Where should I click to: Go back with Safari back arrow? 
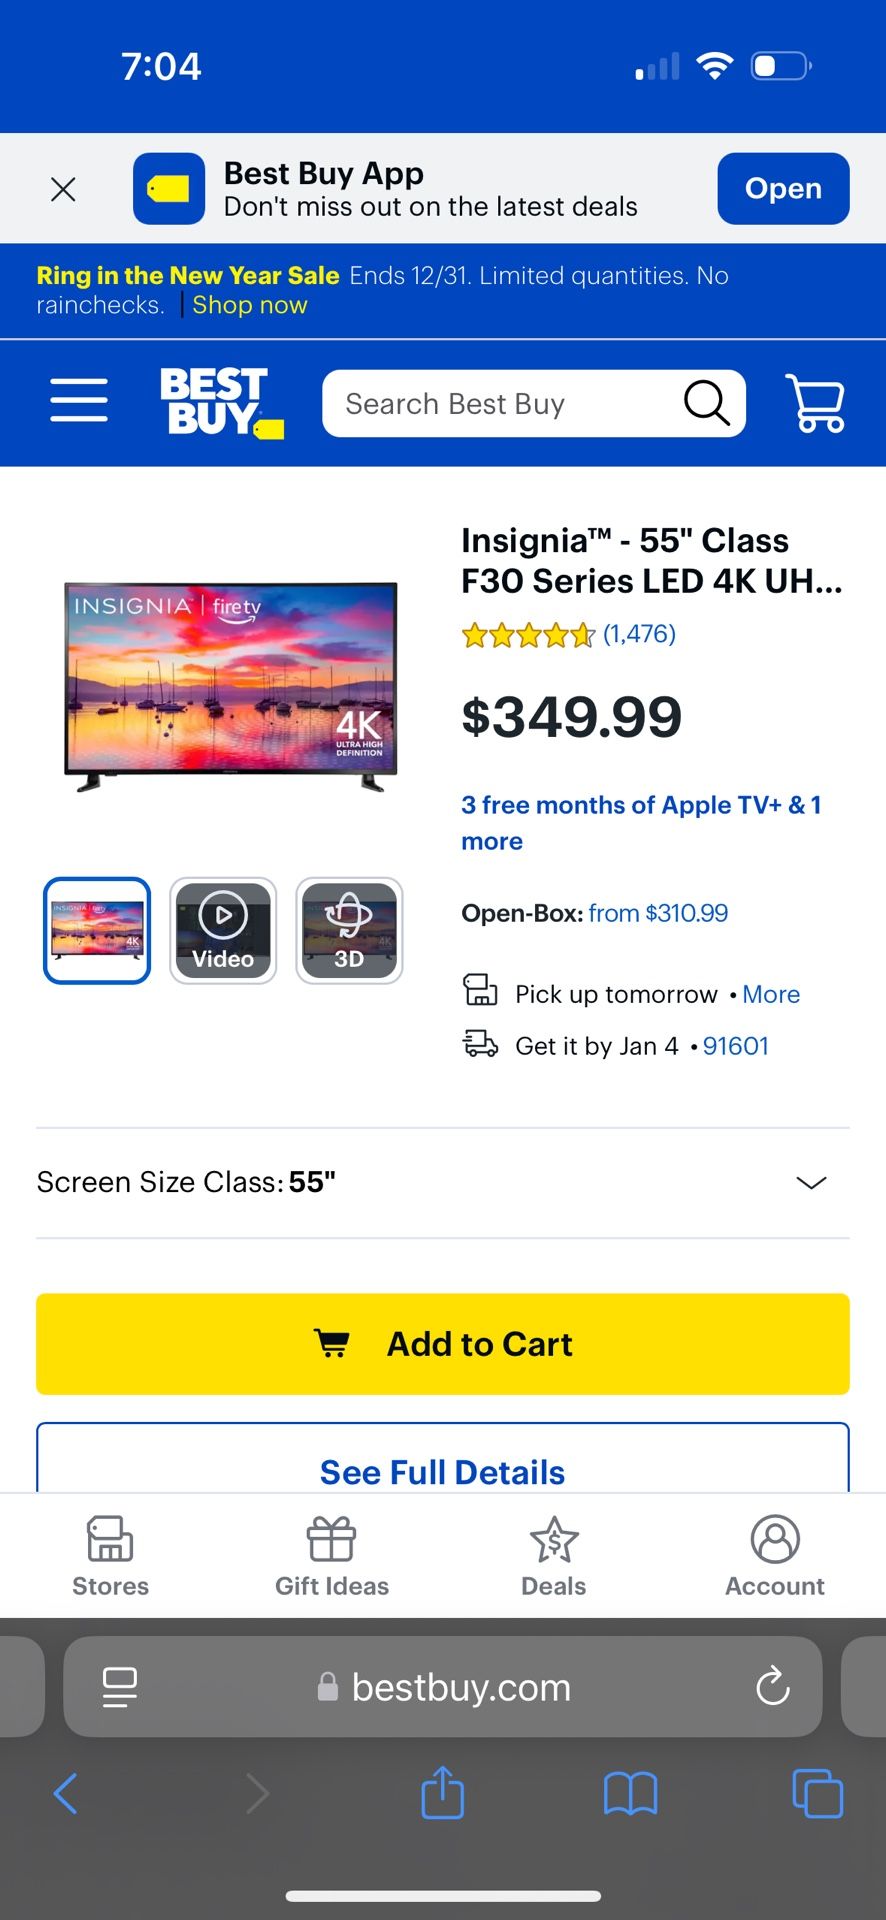click(x=66, y=1793)
